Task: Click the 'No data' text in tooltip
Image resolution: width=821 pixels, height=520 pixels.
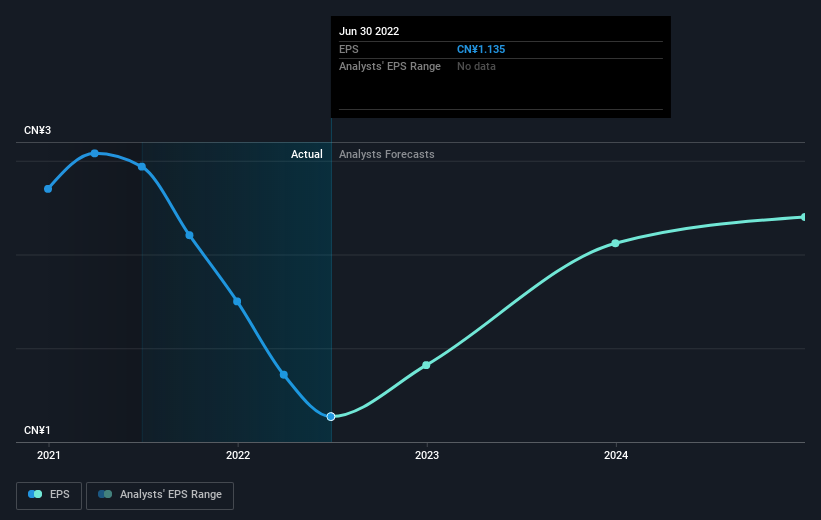Action: pyautogui.click(x=476, y=67)
